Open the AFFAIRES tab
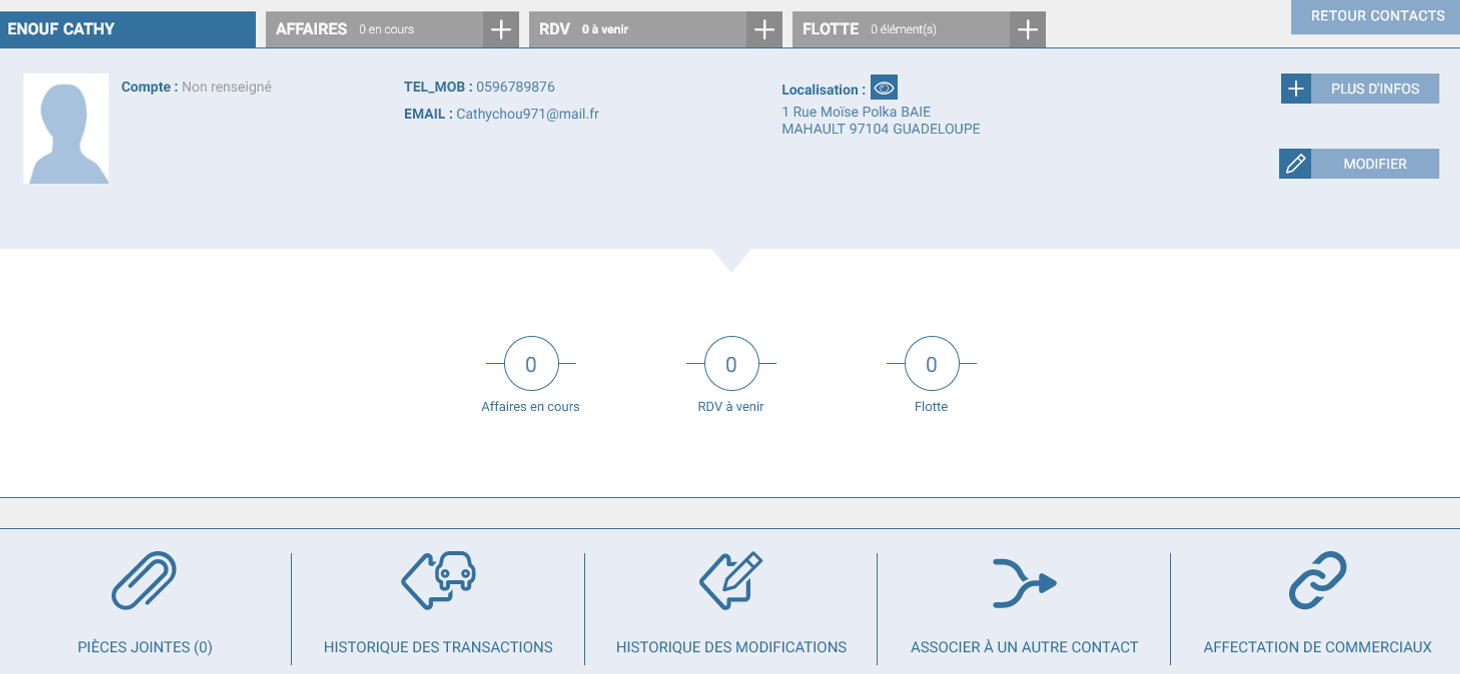This screenshot has height=674, width=1460. click(374, 30)
